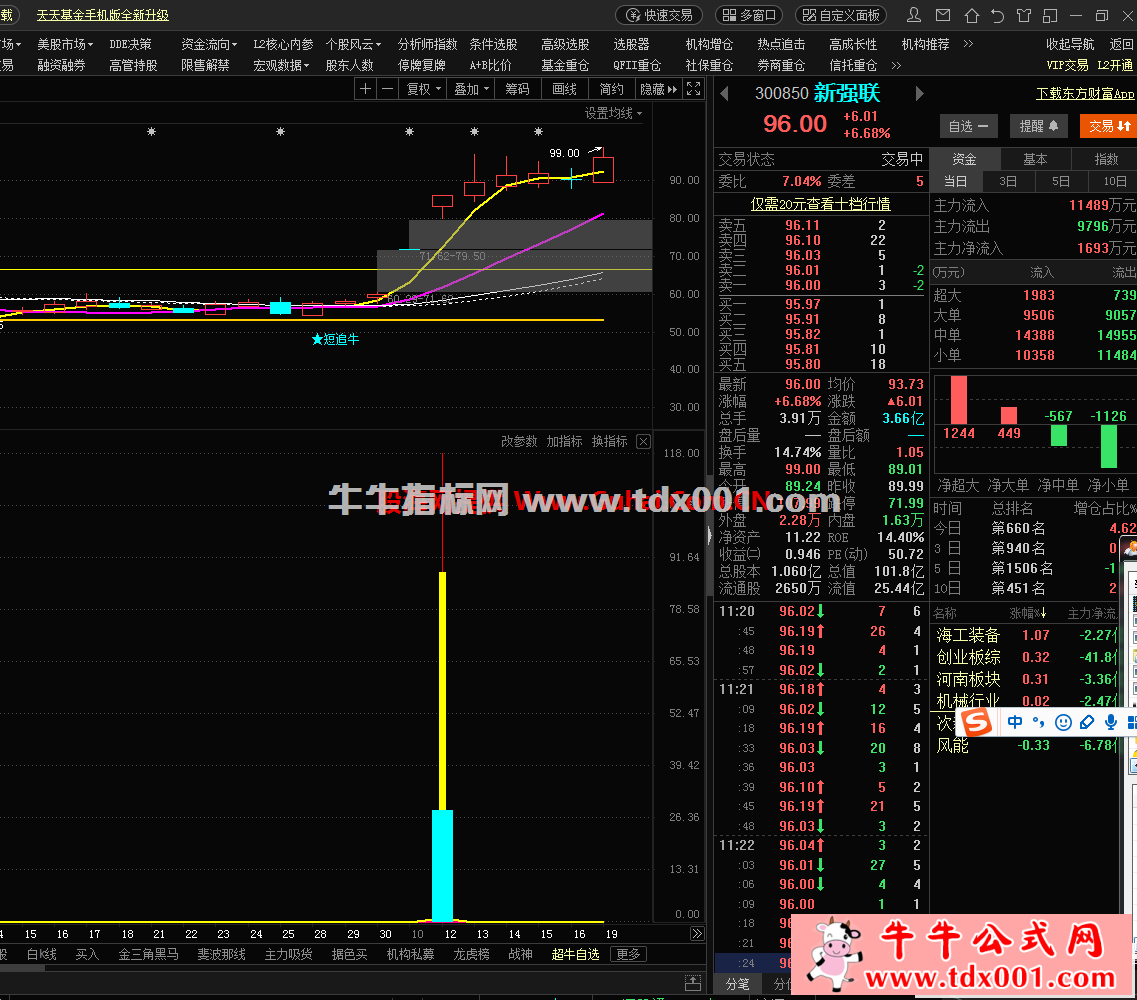Select the 5日 period tab

click(x=1061, y=181)
